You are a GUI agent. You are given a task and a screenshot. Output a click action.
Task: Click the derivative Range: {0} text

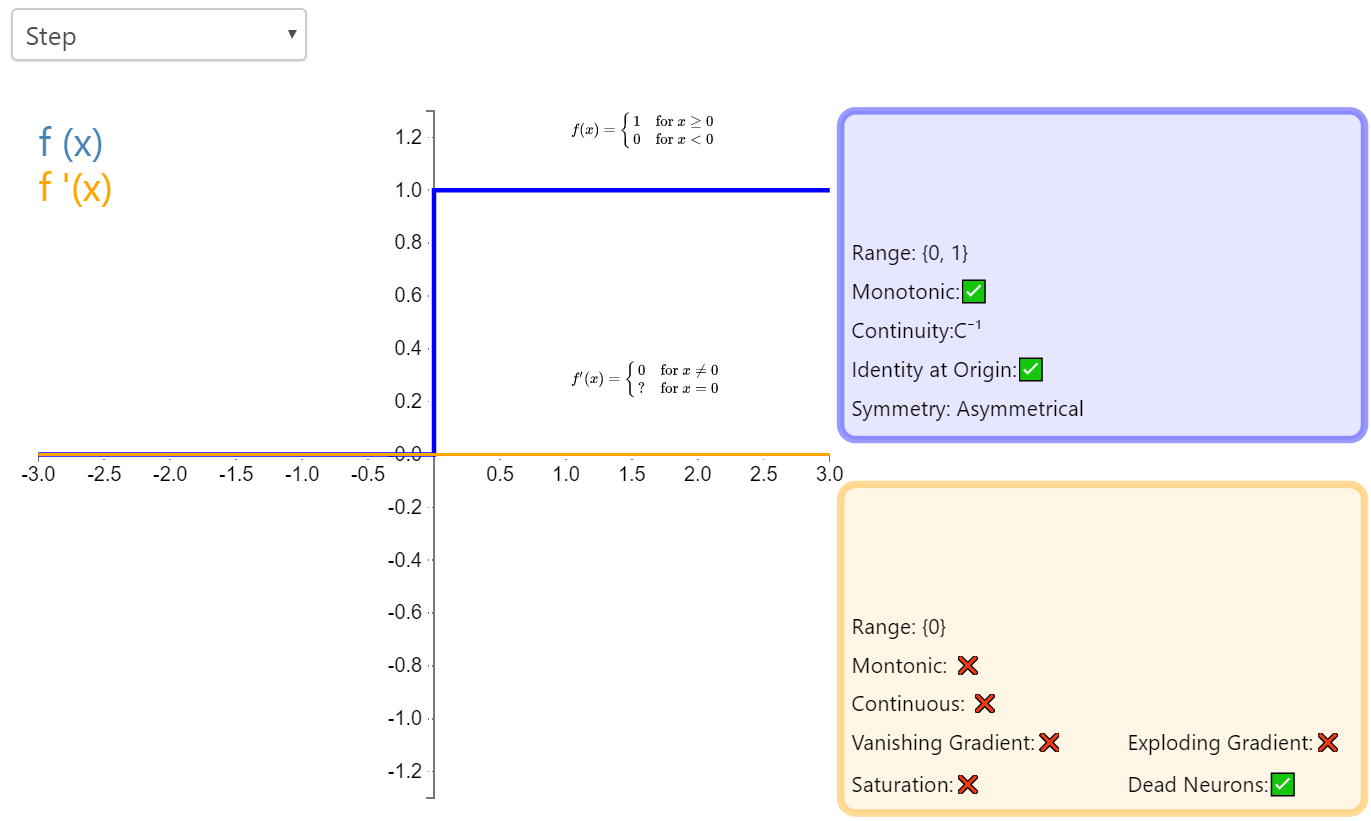tap(898, 627)
